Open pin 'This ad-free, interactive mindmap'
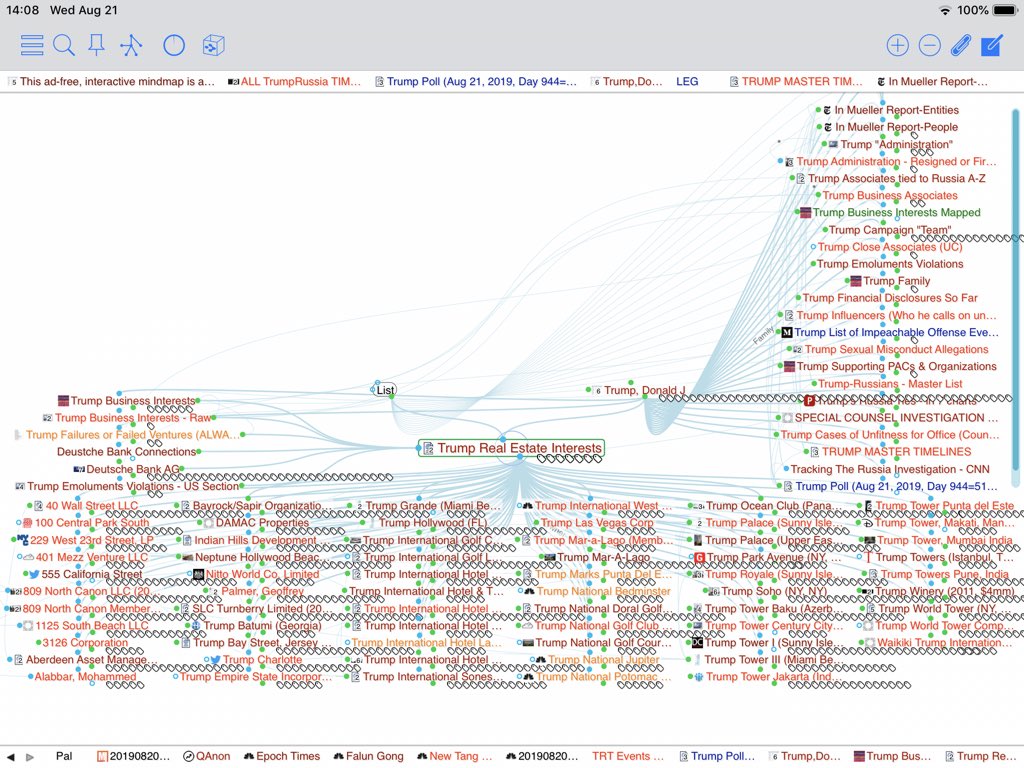This screenshot has height=768, width=1024. pos(111,82)
